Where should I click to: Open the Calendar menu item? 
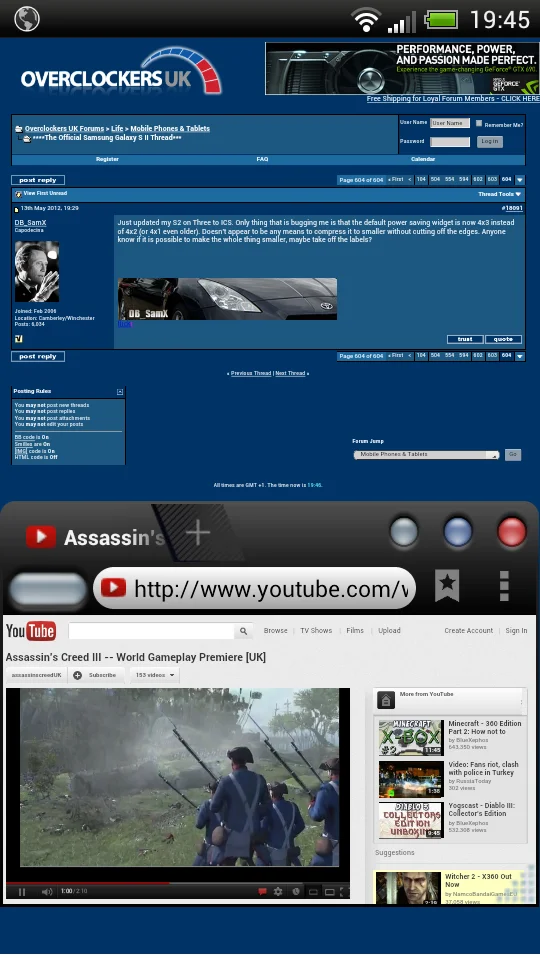pyautogui.click(x=422, y=159)
